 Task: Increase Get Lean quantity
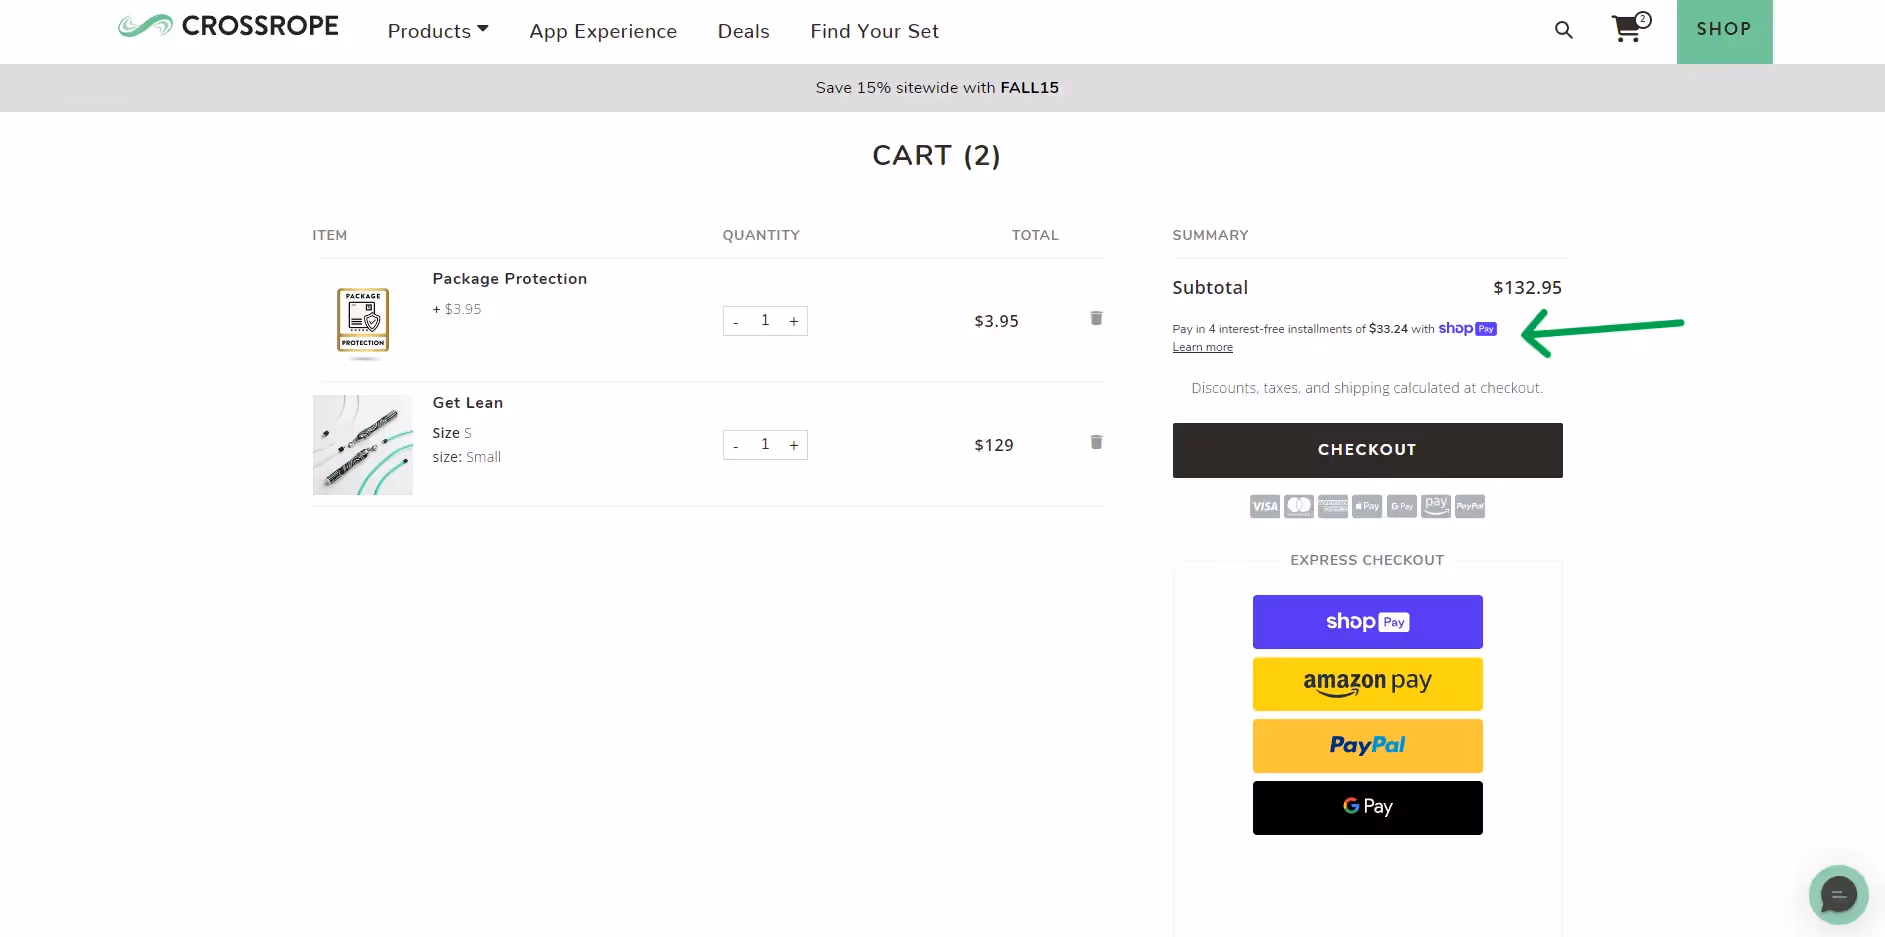[x=794, y=445]
